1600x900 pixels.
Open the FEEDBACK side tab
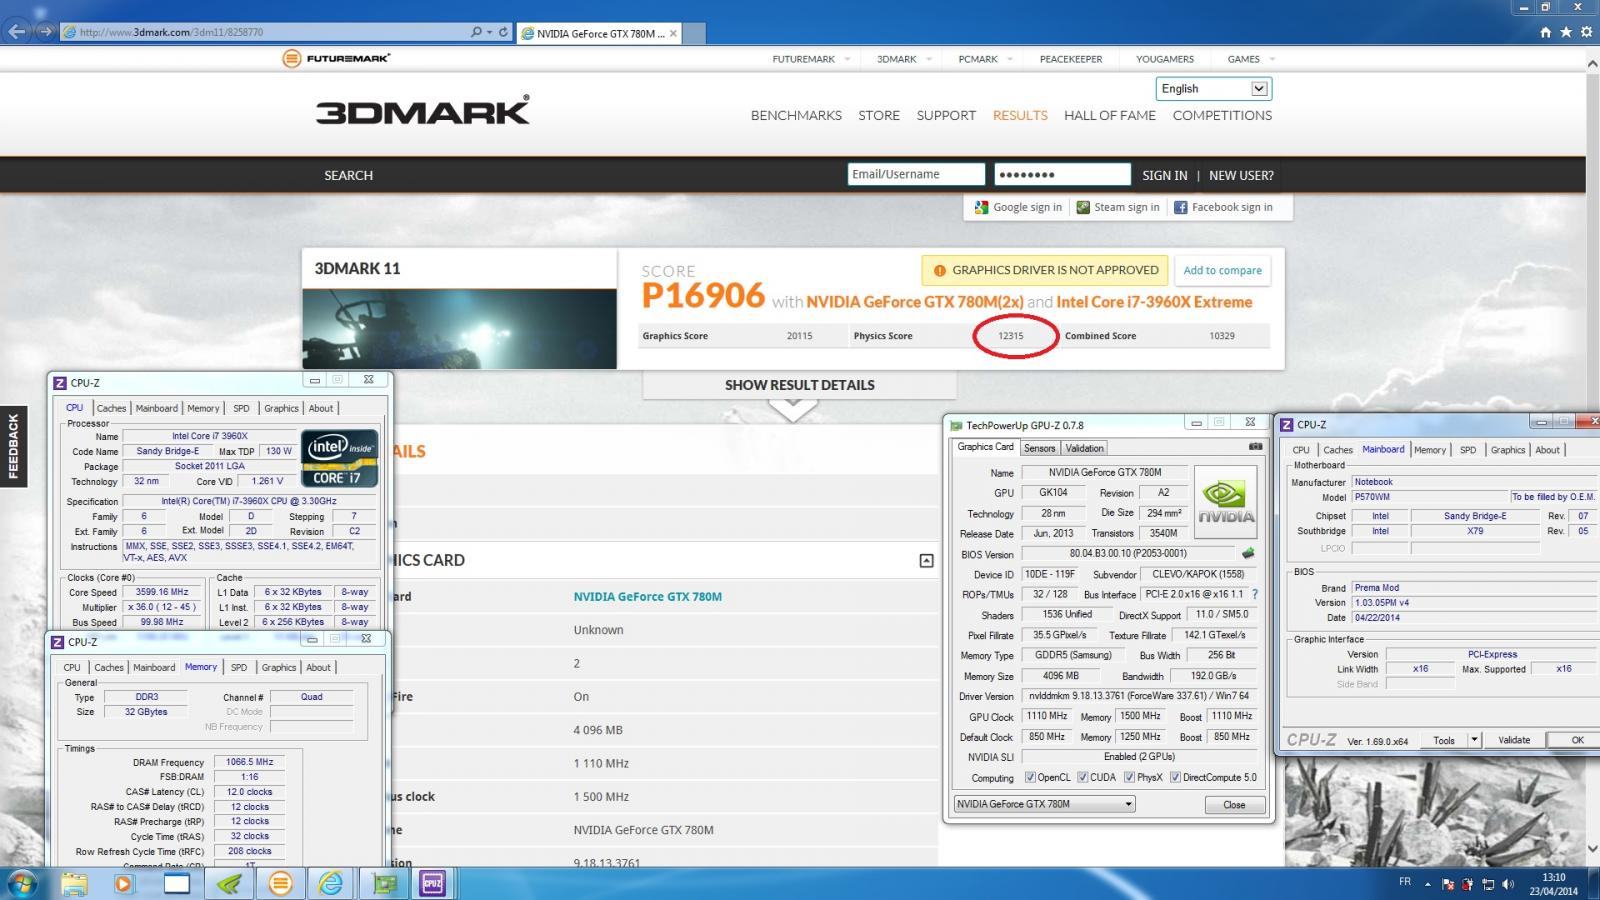13,446
